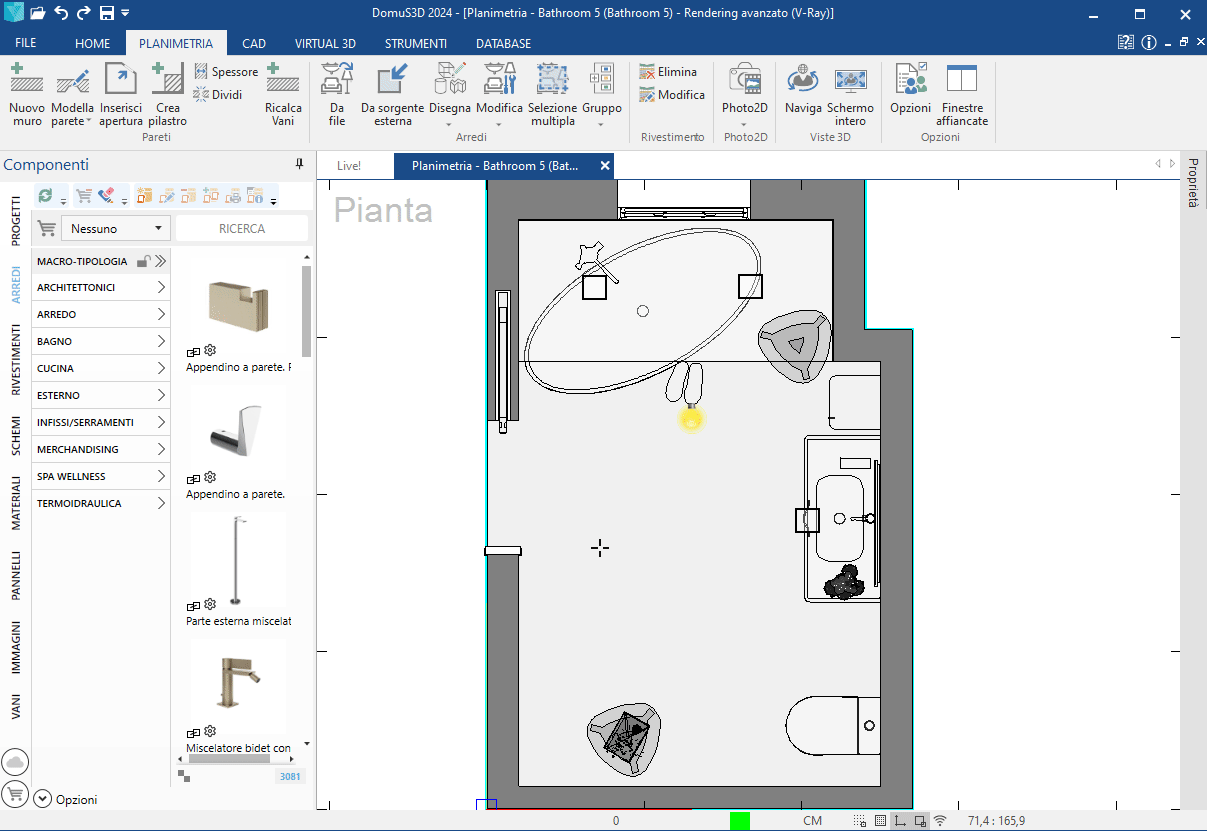The image size is (1207, 832).
Task: Open the STRUMENTI tab
Action: pyautogui.click(x=415, y=43)
